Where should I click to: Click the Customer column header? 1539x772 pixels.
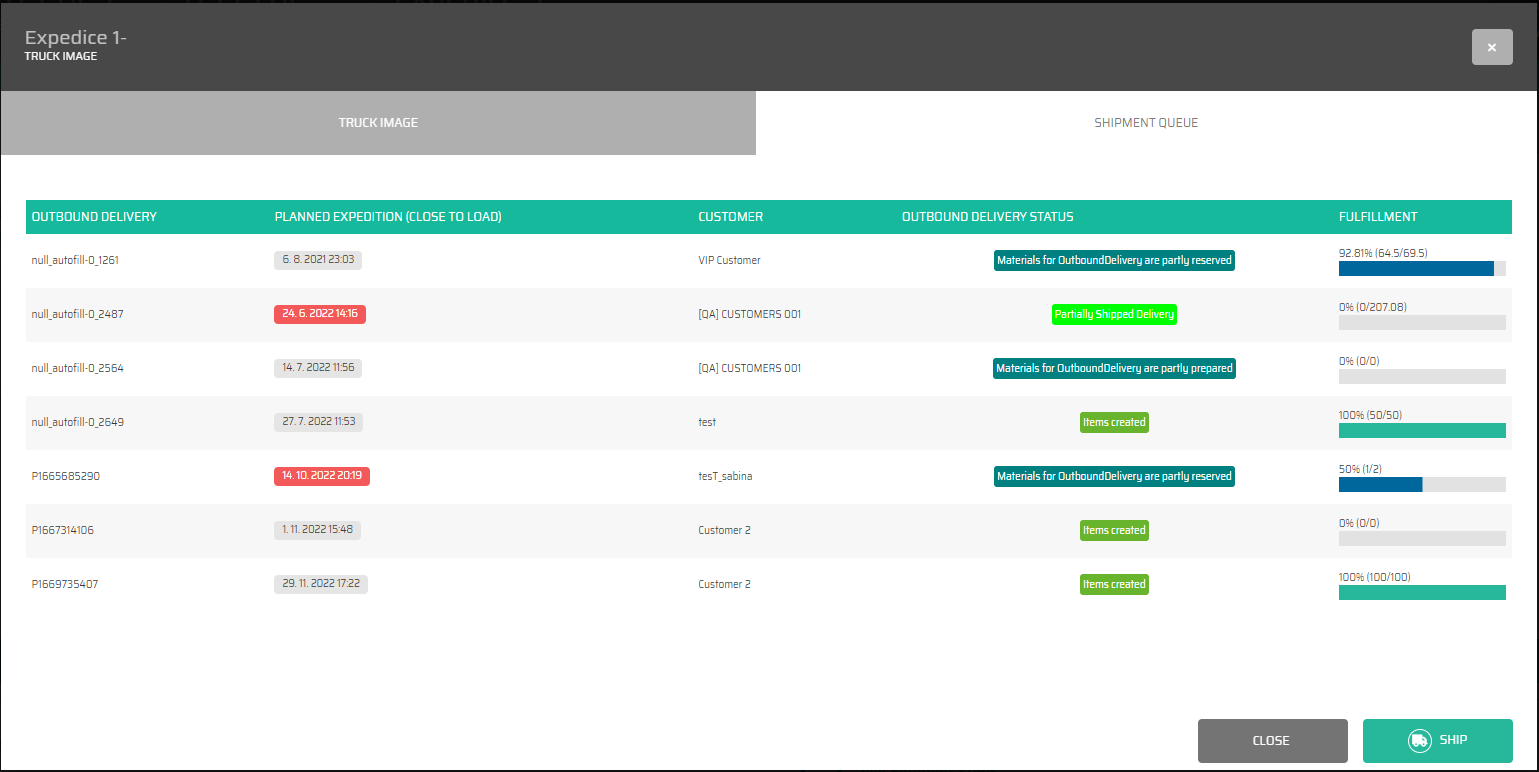(x=730, y=217)
